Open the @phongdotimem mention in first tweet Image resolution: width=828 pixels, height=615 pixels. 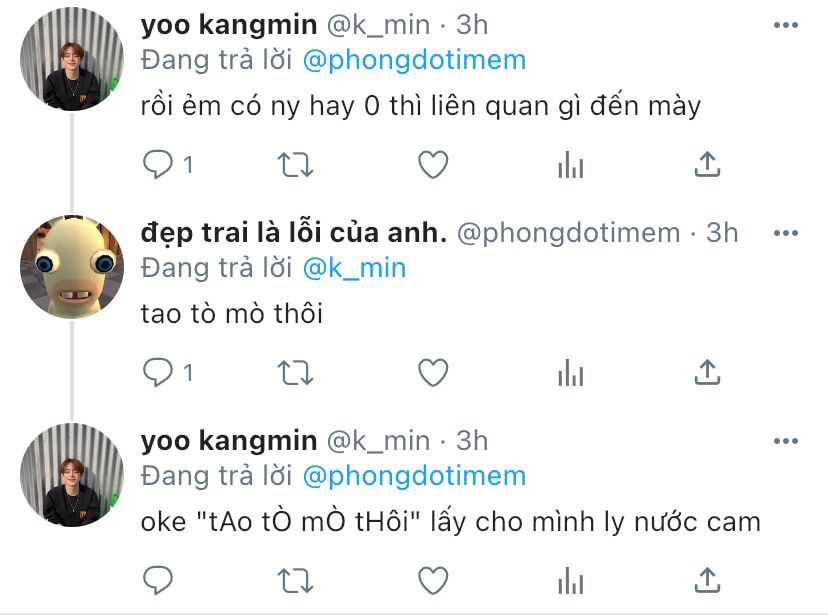coord(415,60)
